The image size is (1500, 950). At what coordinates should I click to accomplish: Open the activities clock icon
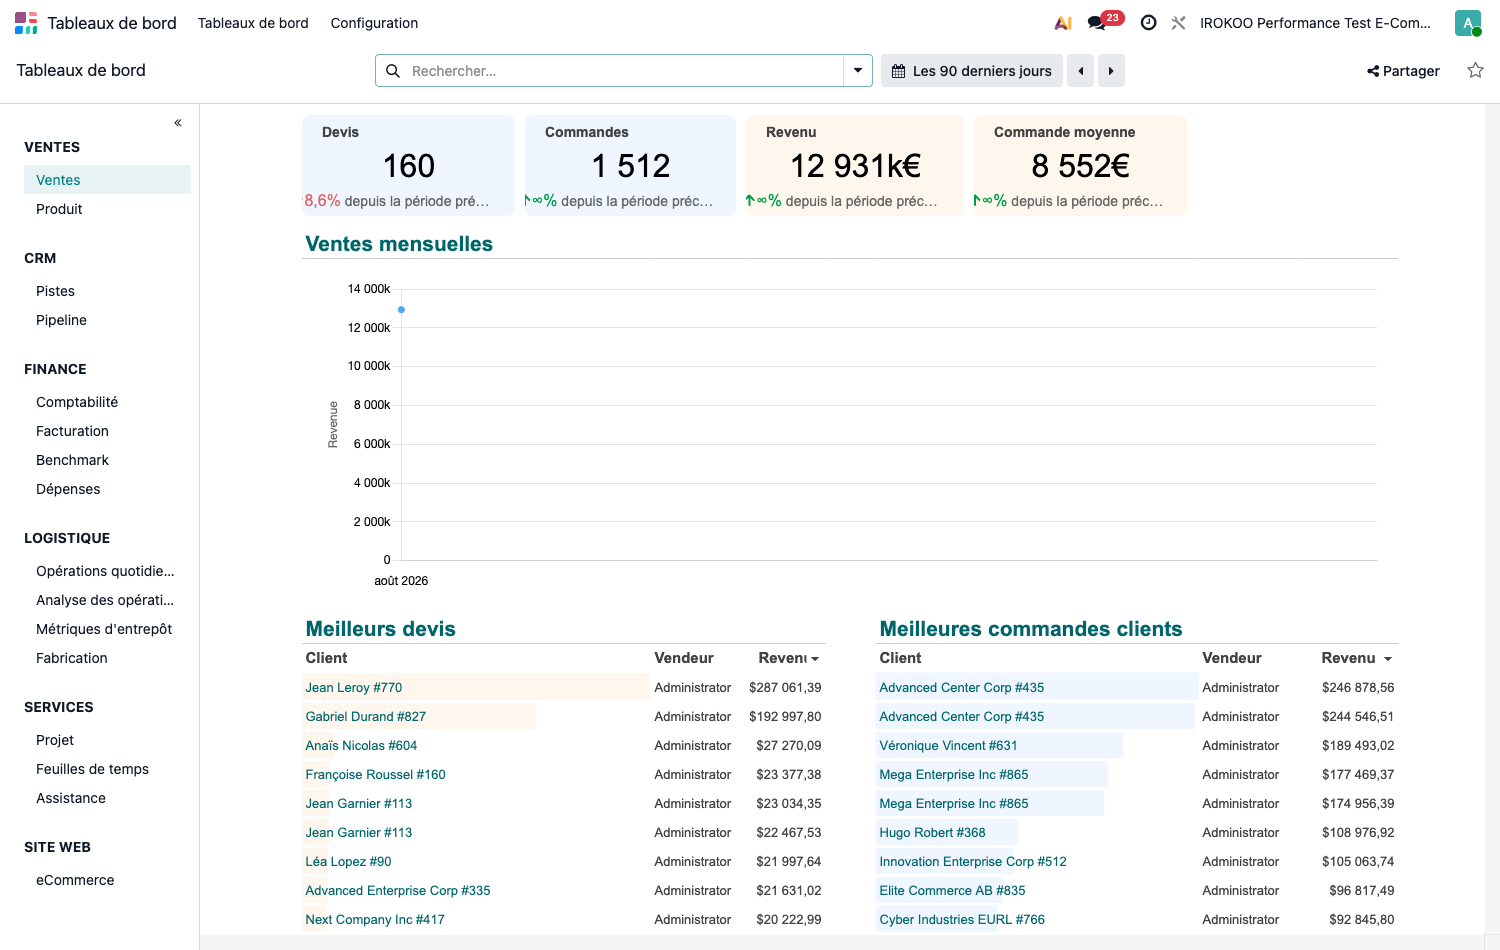click(1148, 23)
